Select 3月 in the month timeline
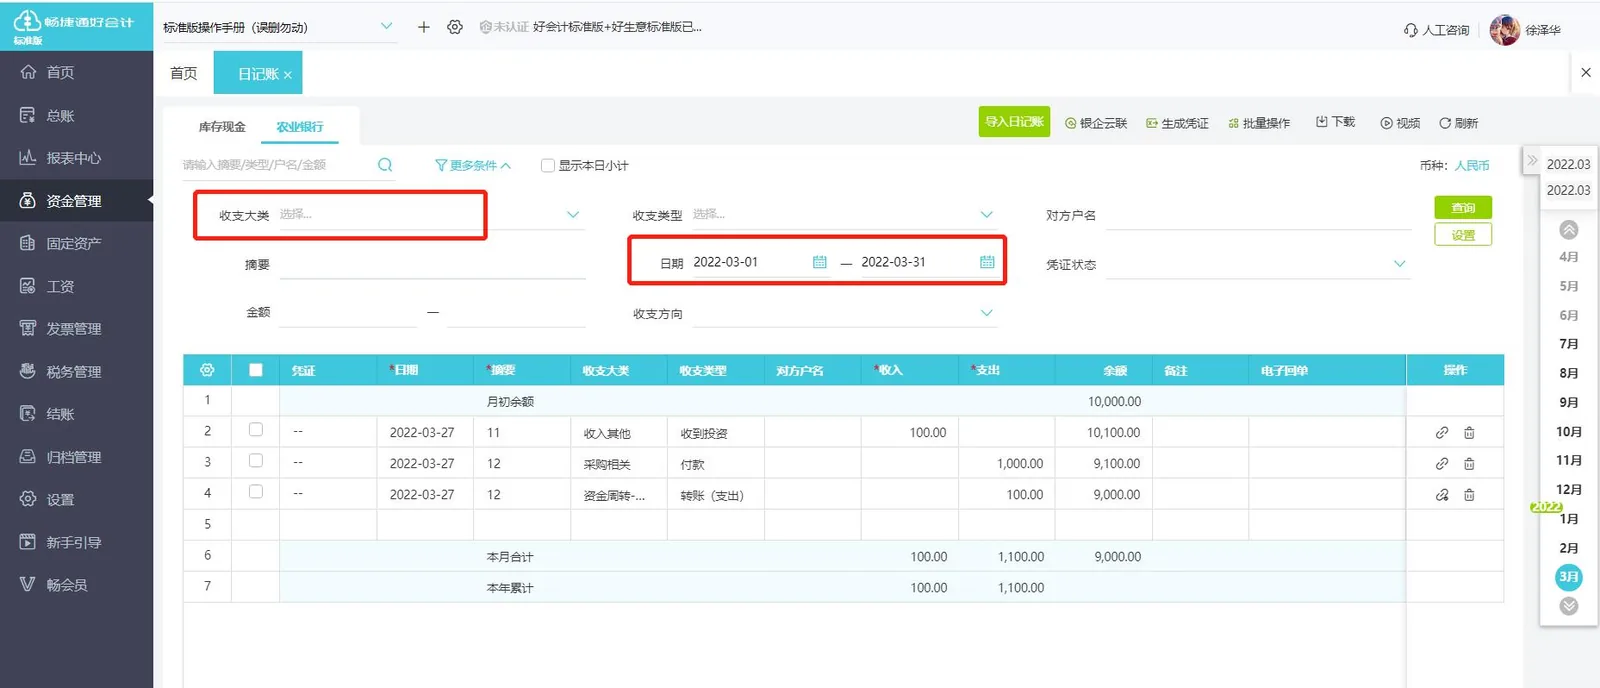Screen dimensions: 1600x688 (1569, 577)
